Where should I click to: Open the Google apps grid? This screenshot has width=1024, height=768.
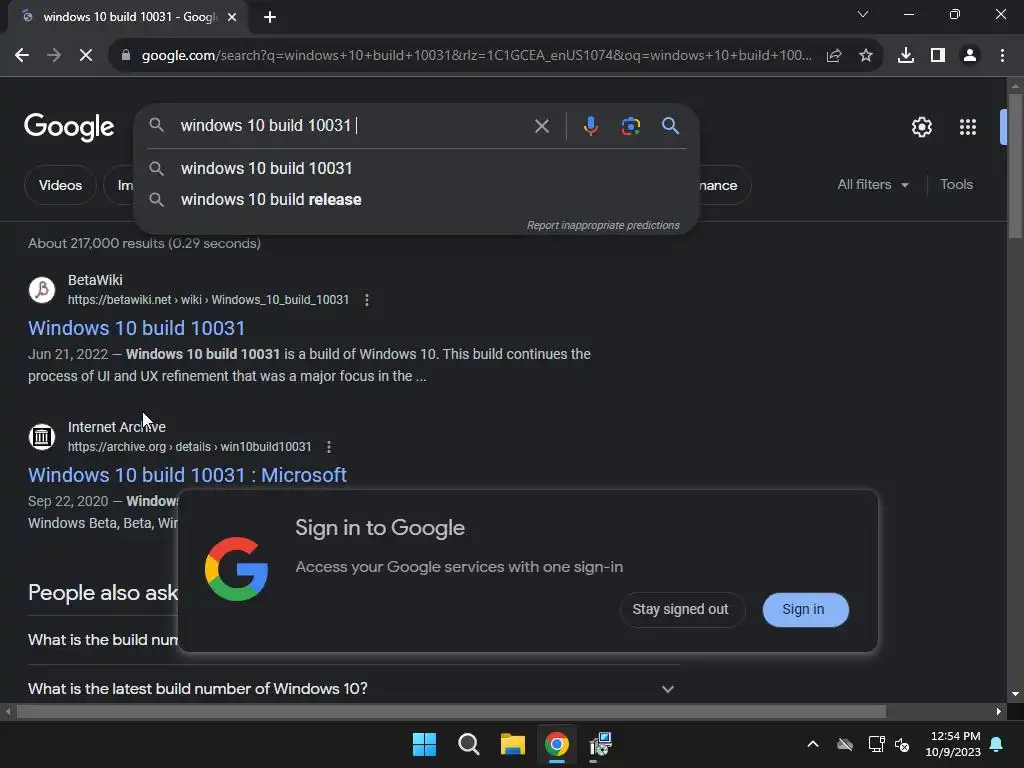(968, 127)
